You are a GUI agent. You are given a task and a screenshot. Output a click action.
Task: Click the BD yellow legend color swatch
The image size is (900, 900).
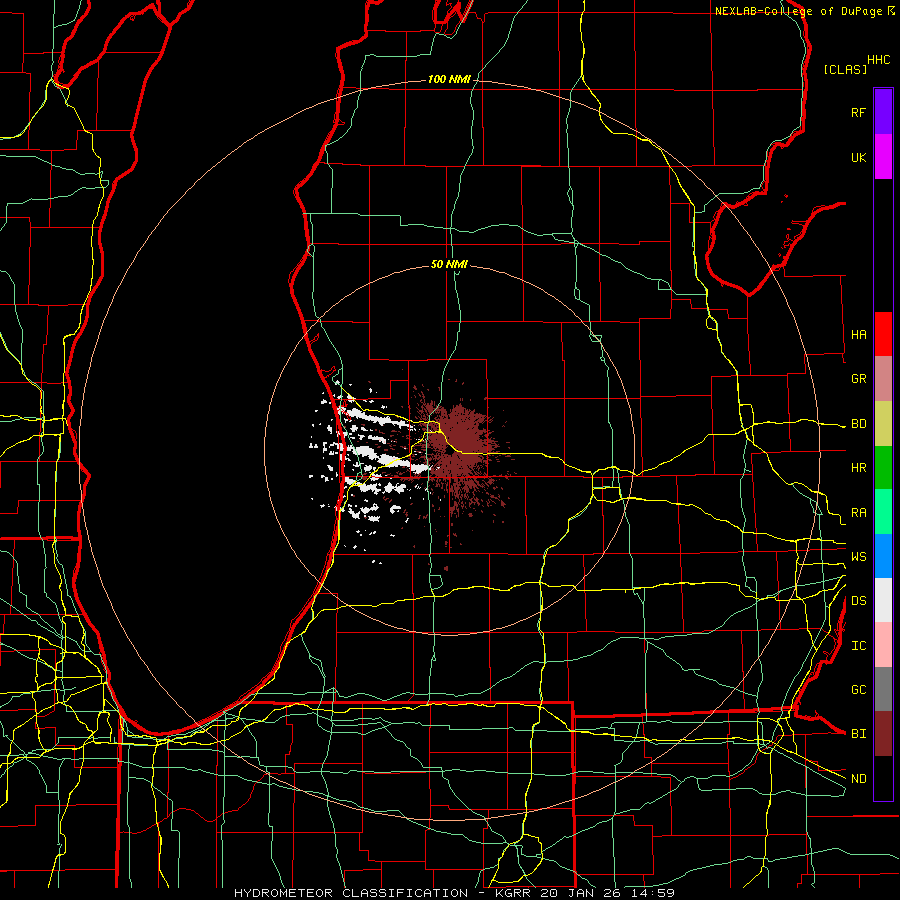point(883,424)
